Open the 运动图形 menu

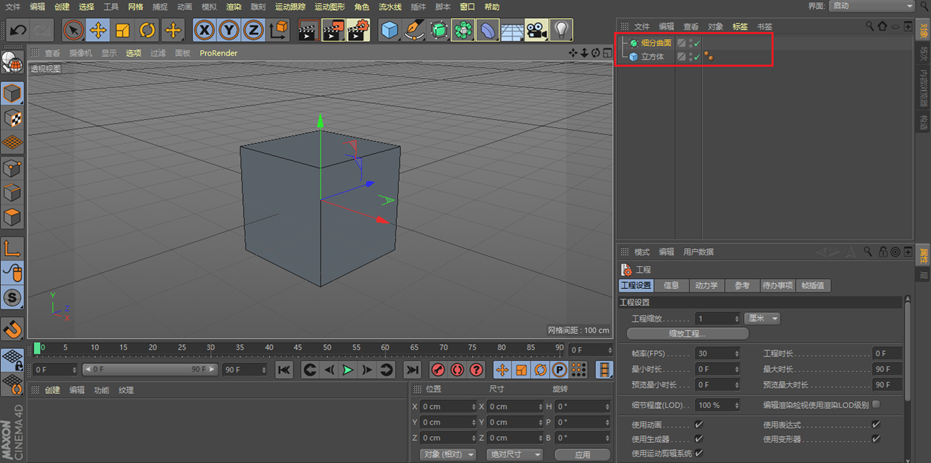[x=330, y=7]
